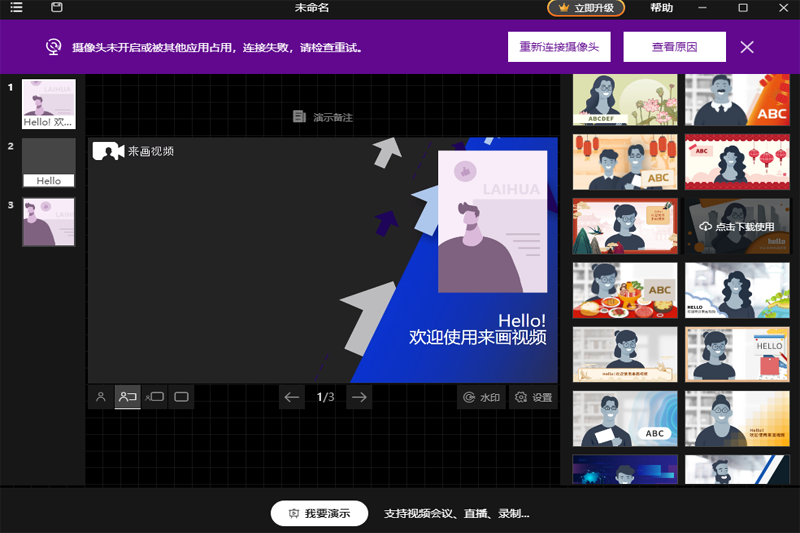This screenshot has height=533, width=800.
Task: Dismiss the purple camera warning banner
Action: 747,47
